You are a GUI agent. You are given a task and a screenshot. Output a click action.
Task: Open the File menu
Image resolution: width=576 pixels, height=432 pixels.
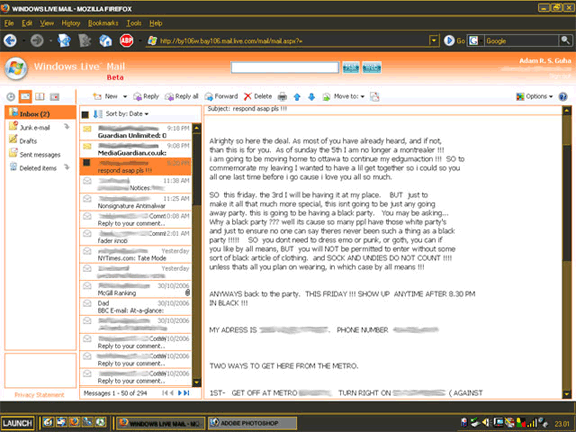point(9,23)
